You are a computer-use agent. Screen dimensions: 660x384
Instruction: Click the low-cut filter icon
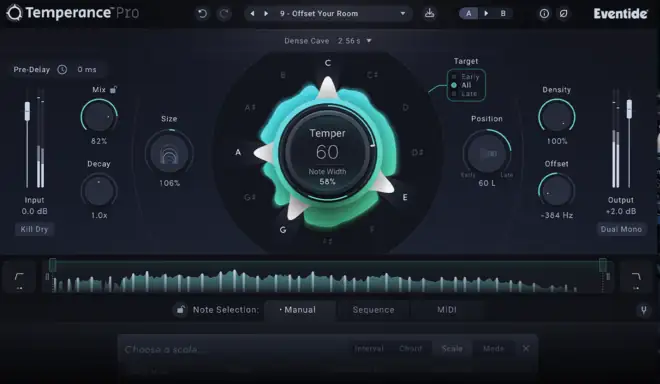(x=19, y=277)
